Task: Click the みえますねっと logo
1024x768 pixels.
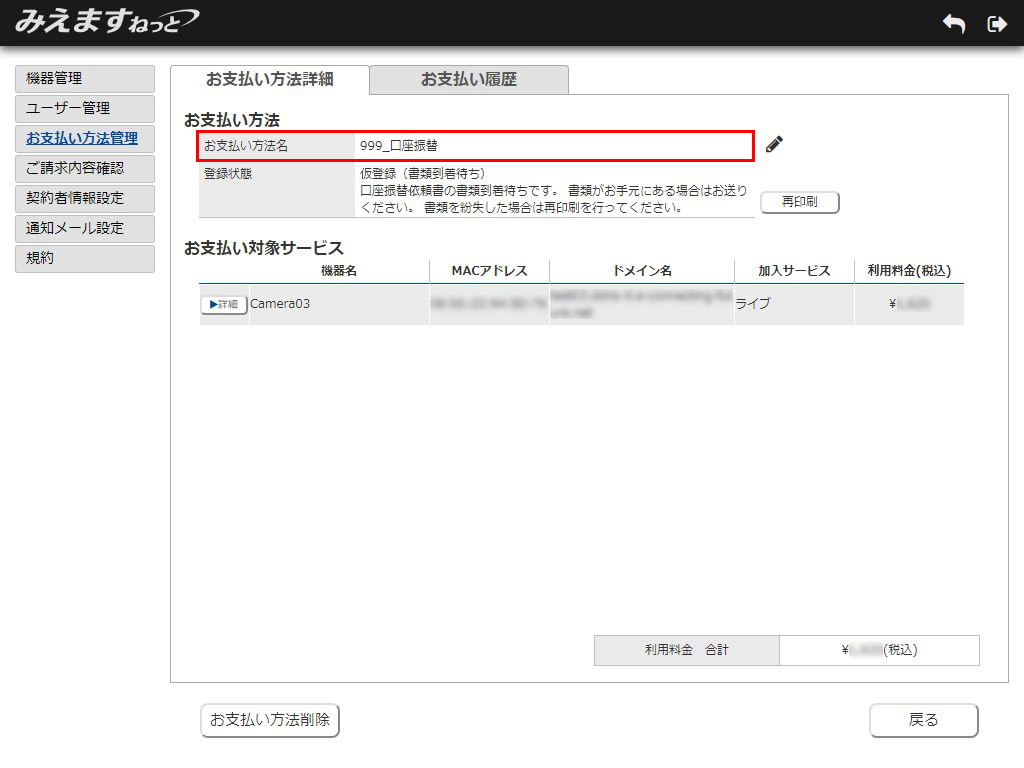Action: (x=106, y=21)
